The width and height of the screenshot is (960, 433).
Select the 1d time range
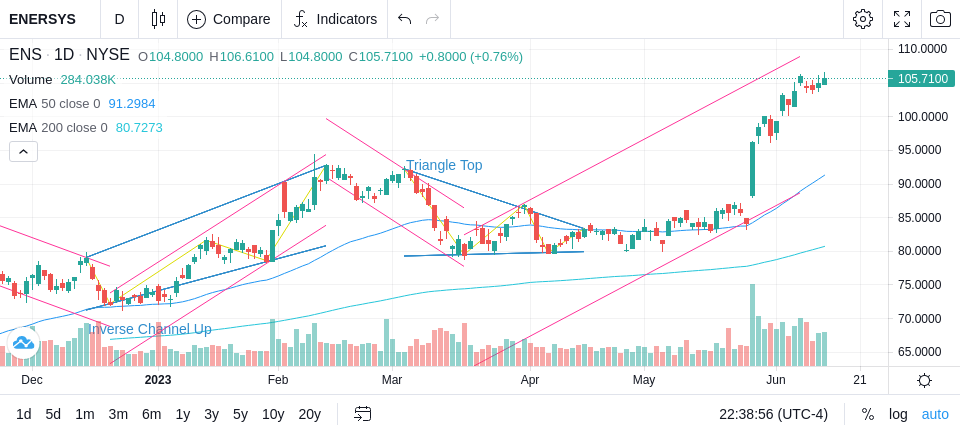(x=23, y=415)
